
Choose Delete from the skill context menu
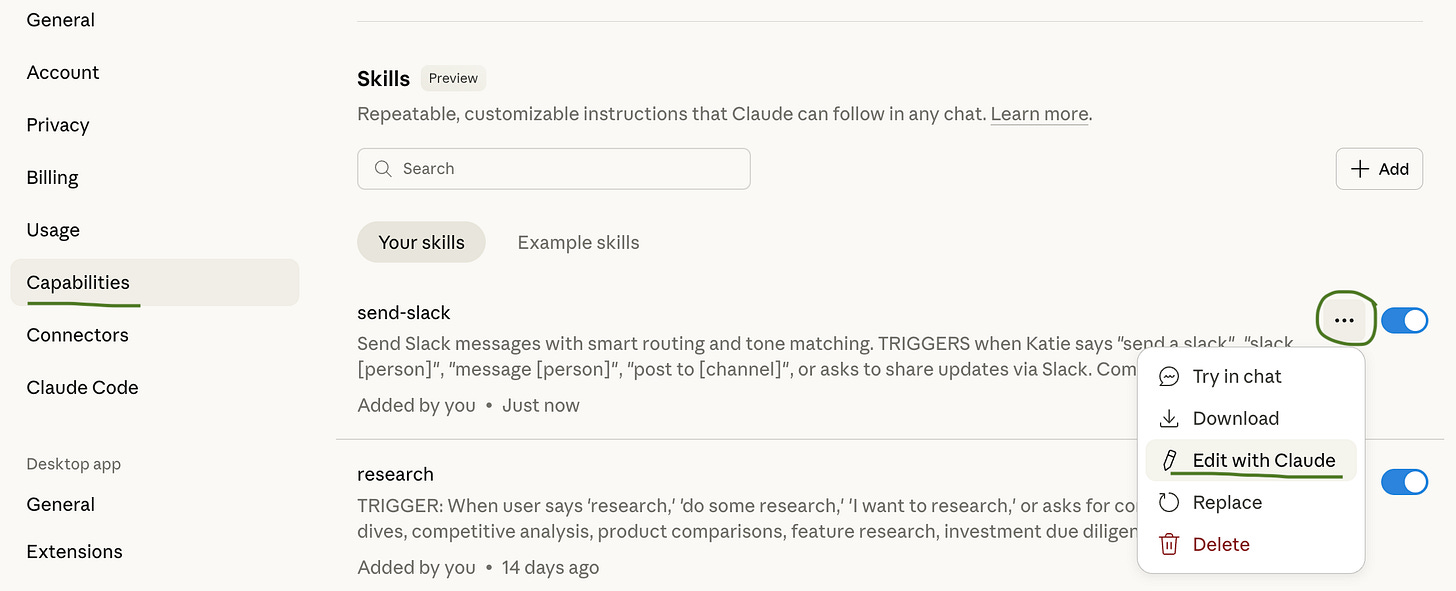tap(1221, 545)
